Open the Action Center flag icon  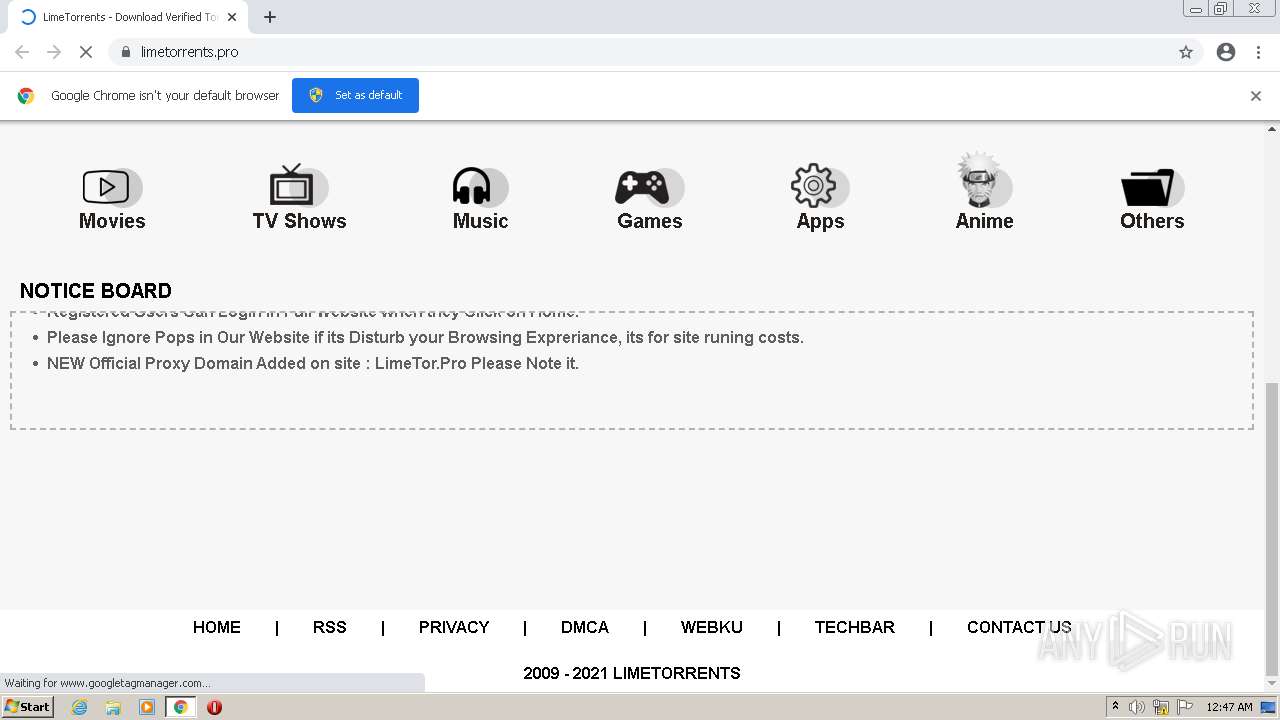1185,707
